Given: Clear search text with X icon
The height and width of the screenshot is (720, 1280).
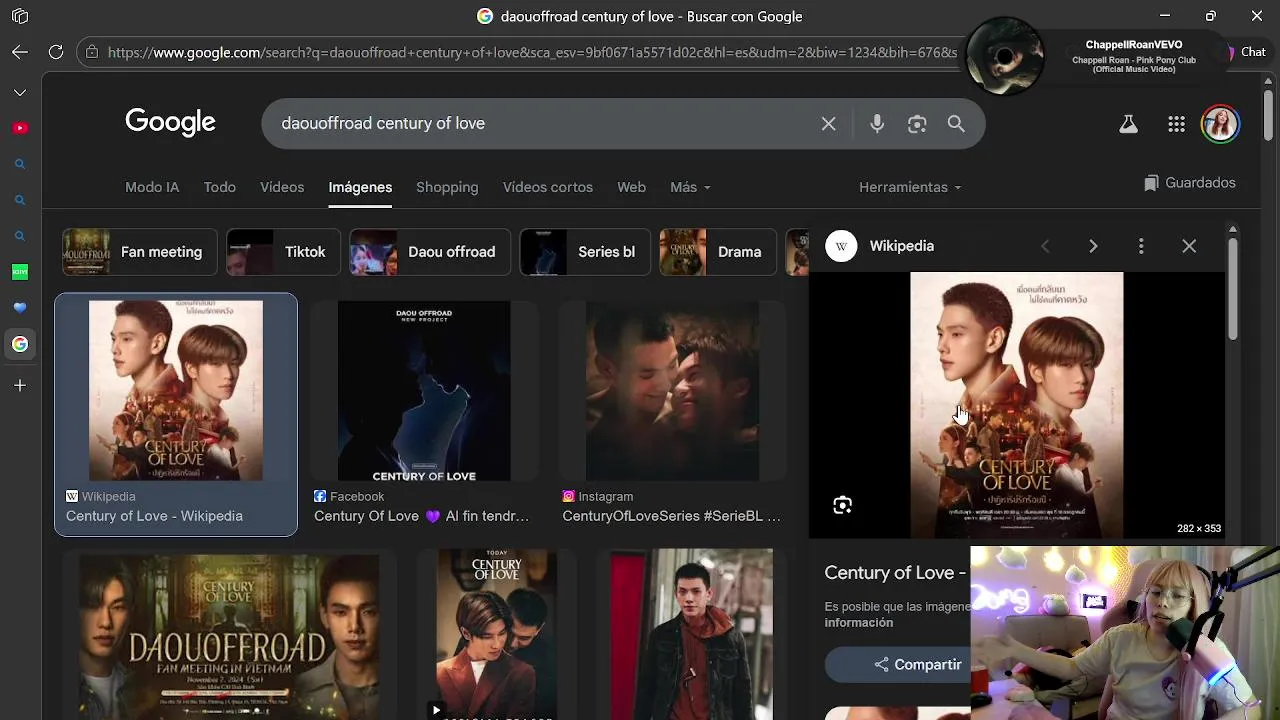Looking at the screenshot, I should pyautogui.click(x=828, y=124).
